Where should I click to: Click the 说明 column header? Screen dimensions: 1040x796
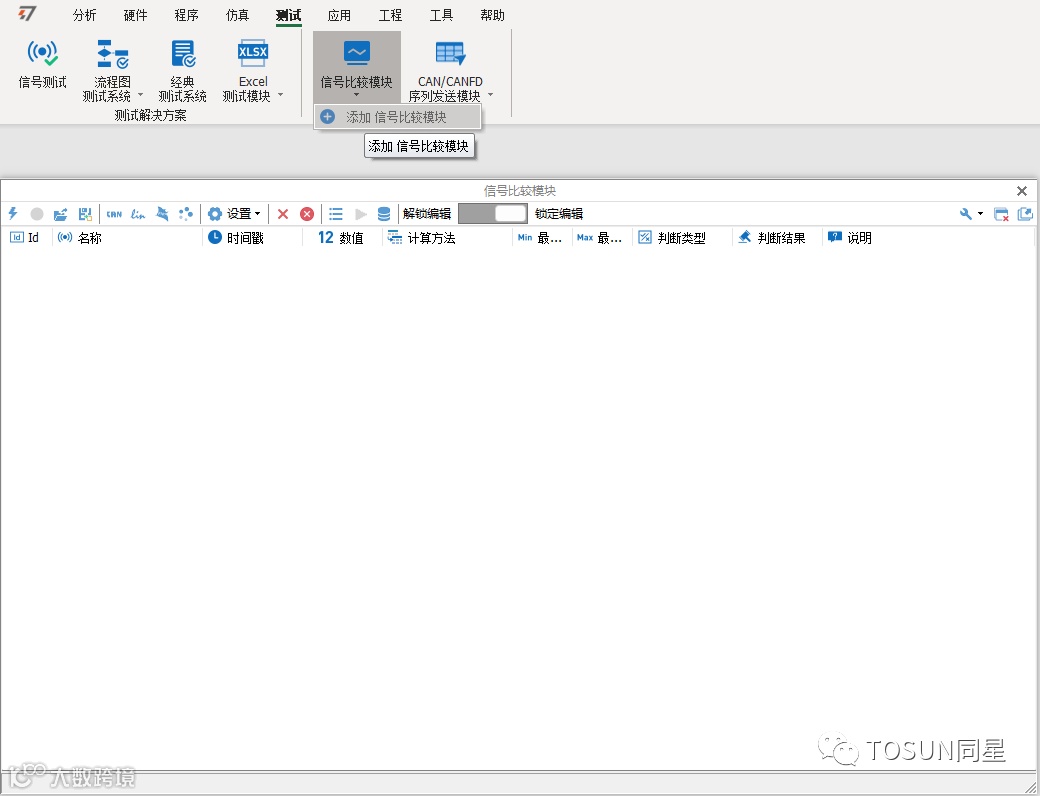(928, 237)
